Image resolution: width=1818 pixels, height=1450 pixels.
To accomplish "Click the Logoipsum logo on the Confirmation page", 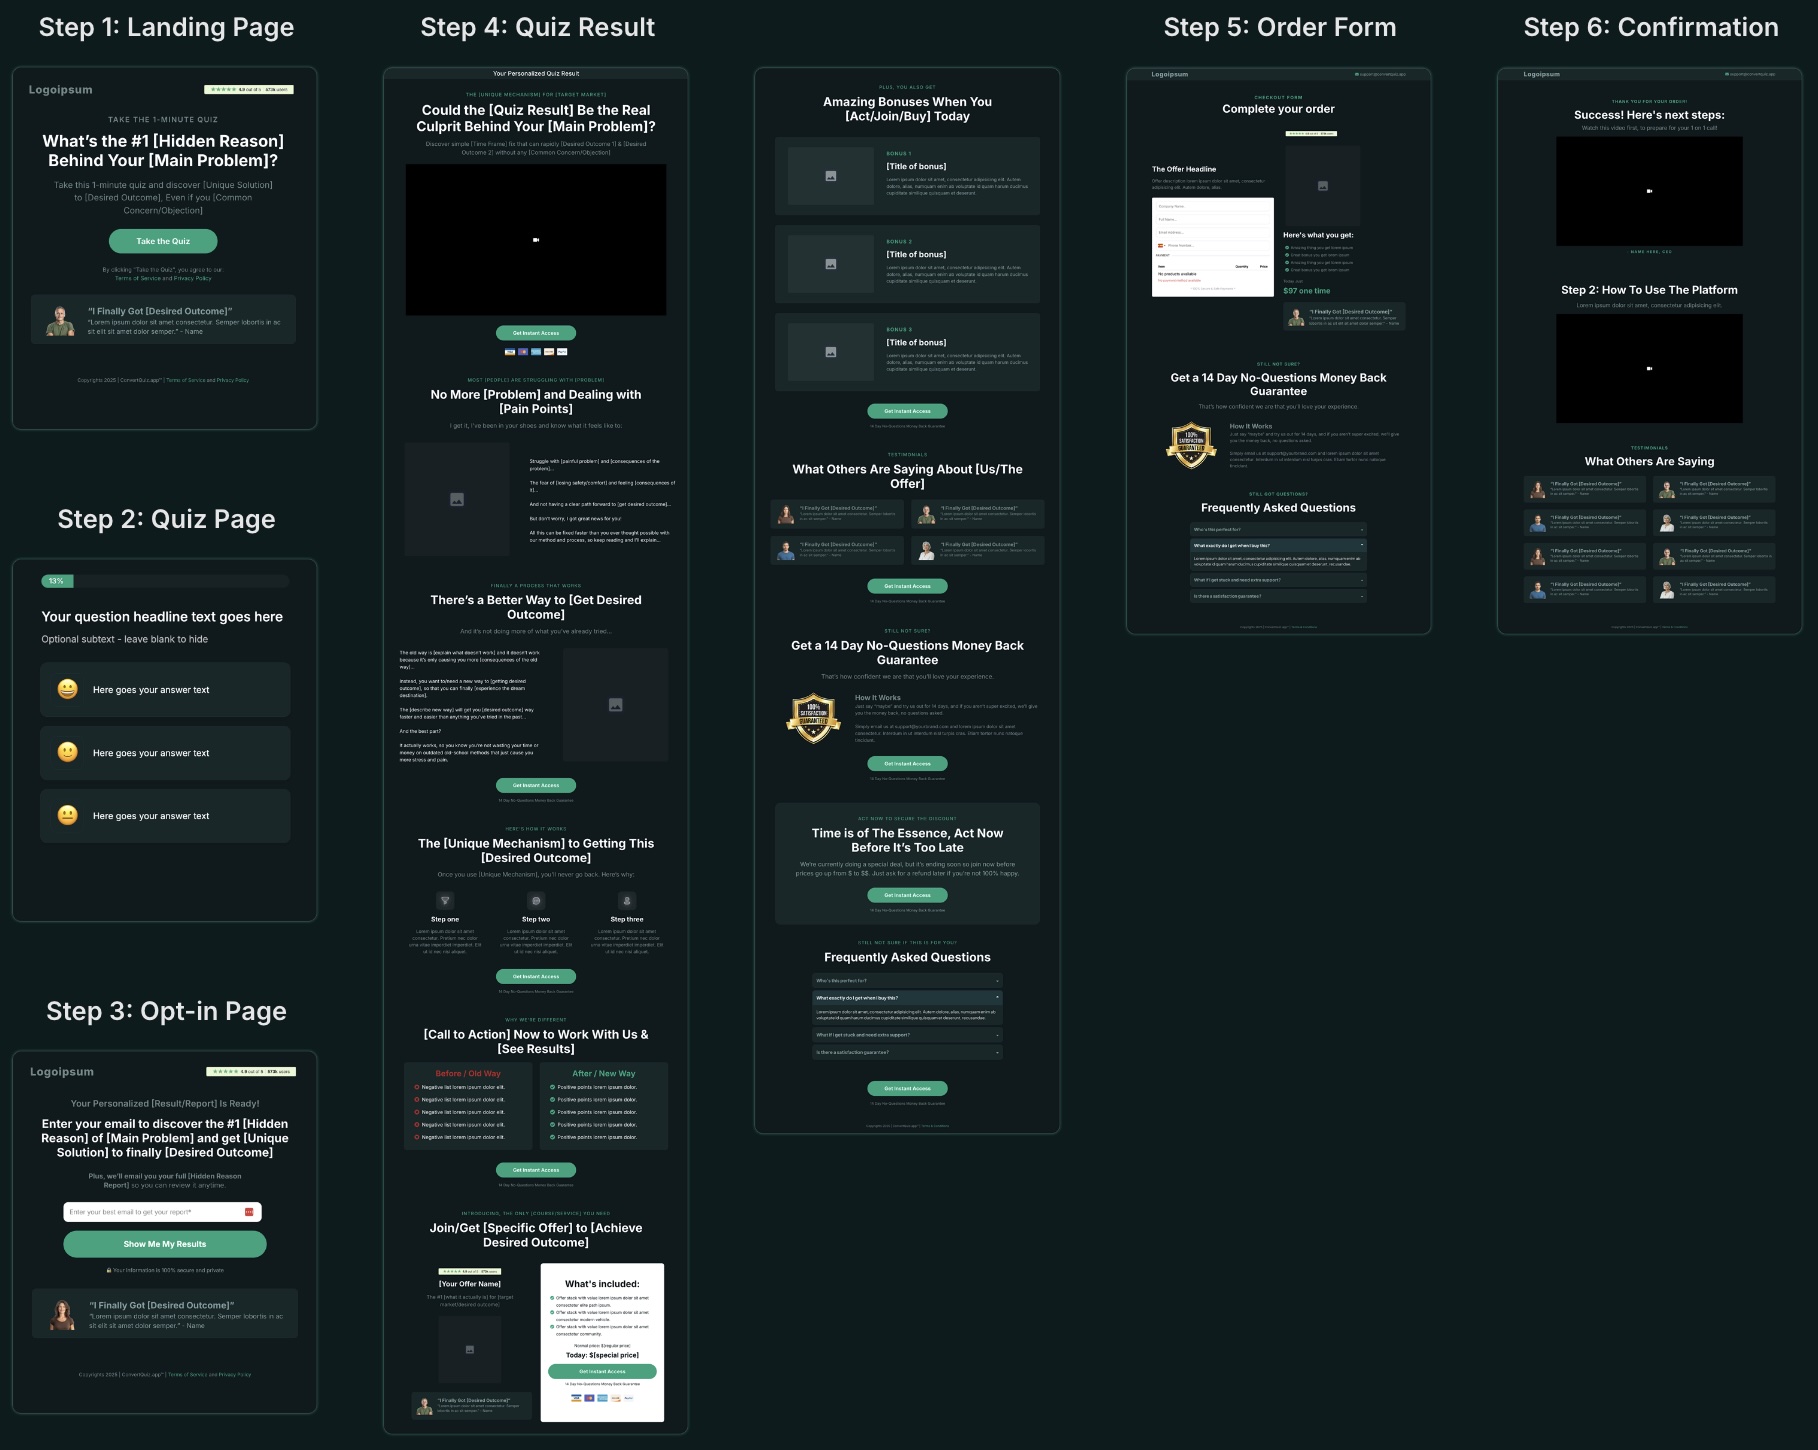I will [1541, 74].
